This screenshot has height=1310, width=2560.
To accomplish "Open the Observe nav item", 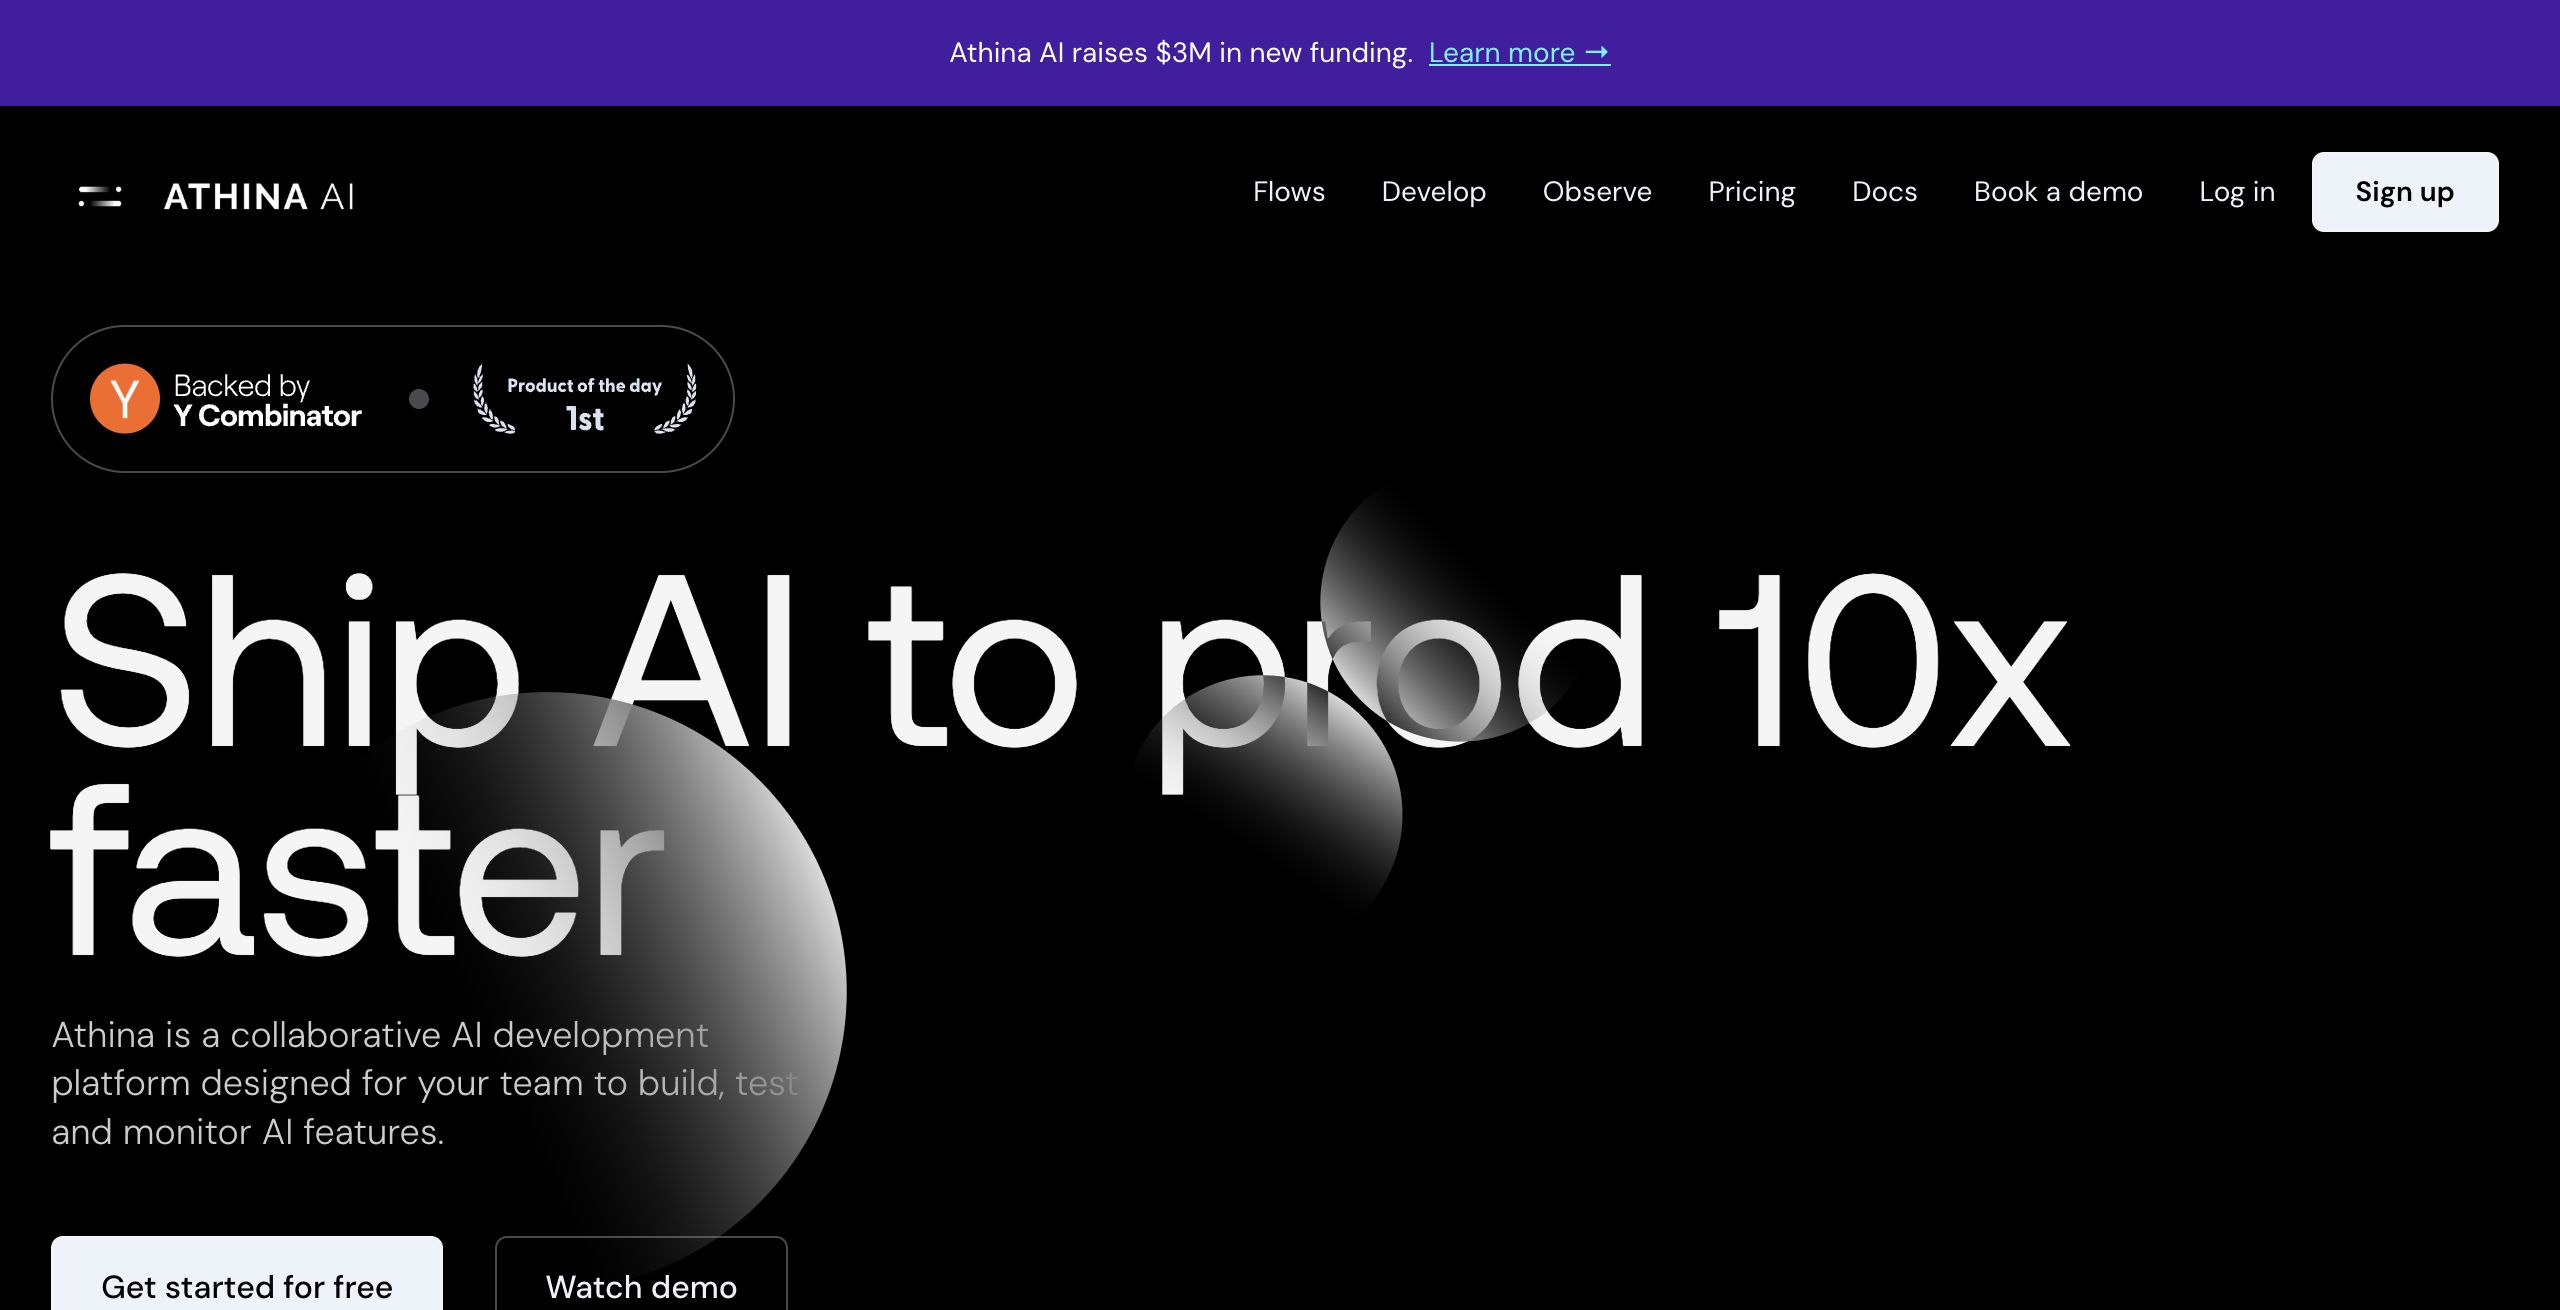I will (1597, 192).
